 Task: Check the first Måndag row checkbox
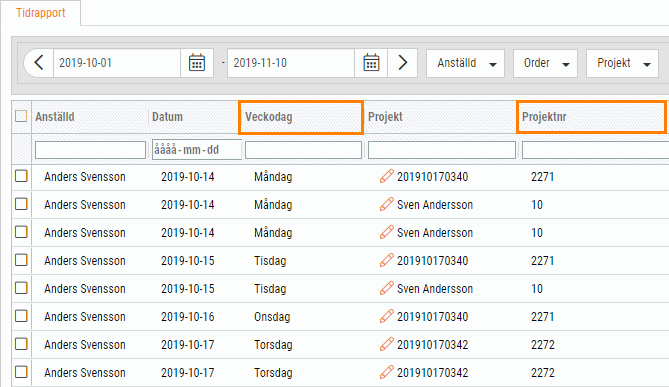point(21,176)
